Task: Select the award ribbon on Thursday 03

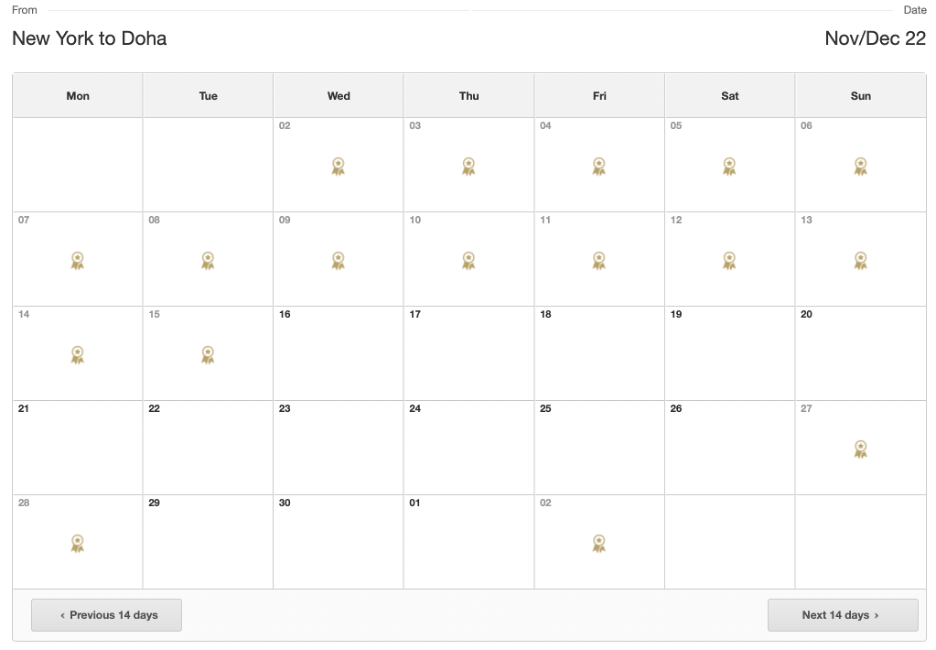Action: (x=468, y=167)
